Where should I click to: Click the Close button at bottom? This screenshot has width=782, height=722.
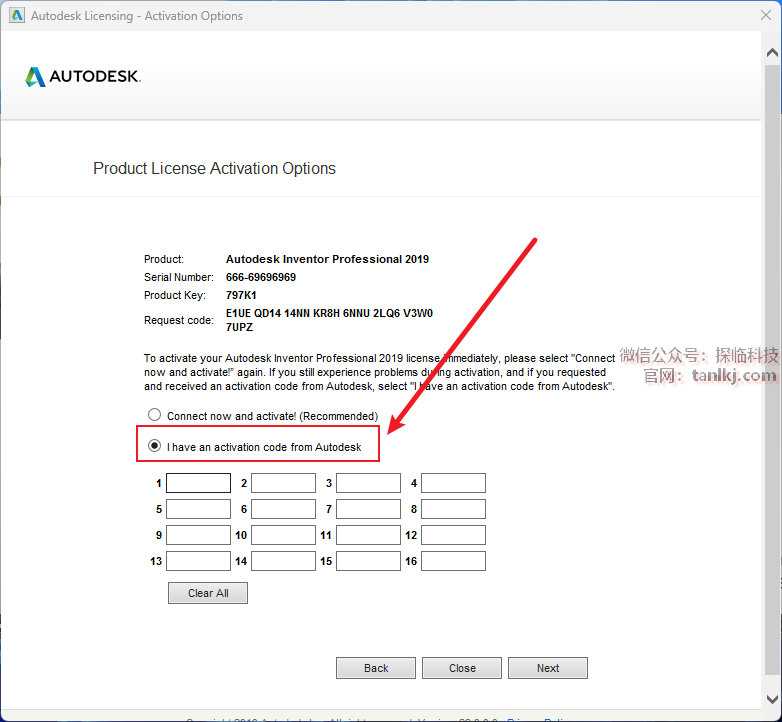click(462, 668)
